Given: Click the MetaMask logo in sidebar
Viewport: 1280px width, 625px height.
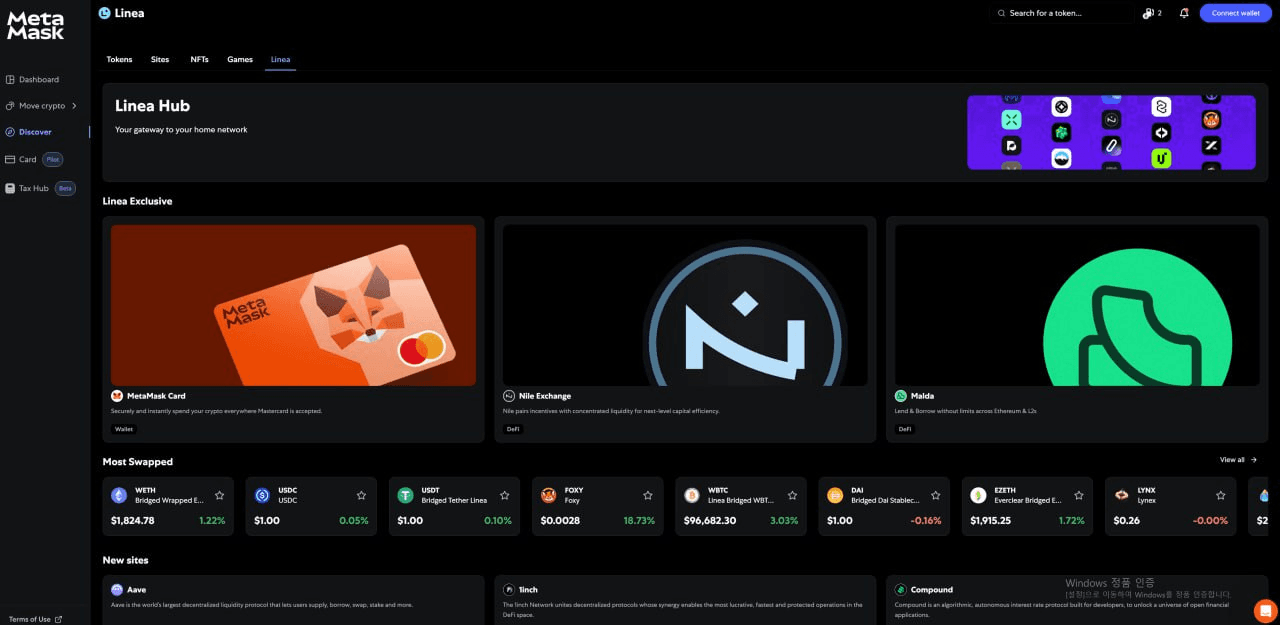Looking at the screenshot, I should (36, 25).
